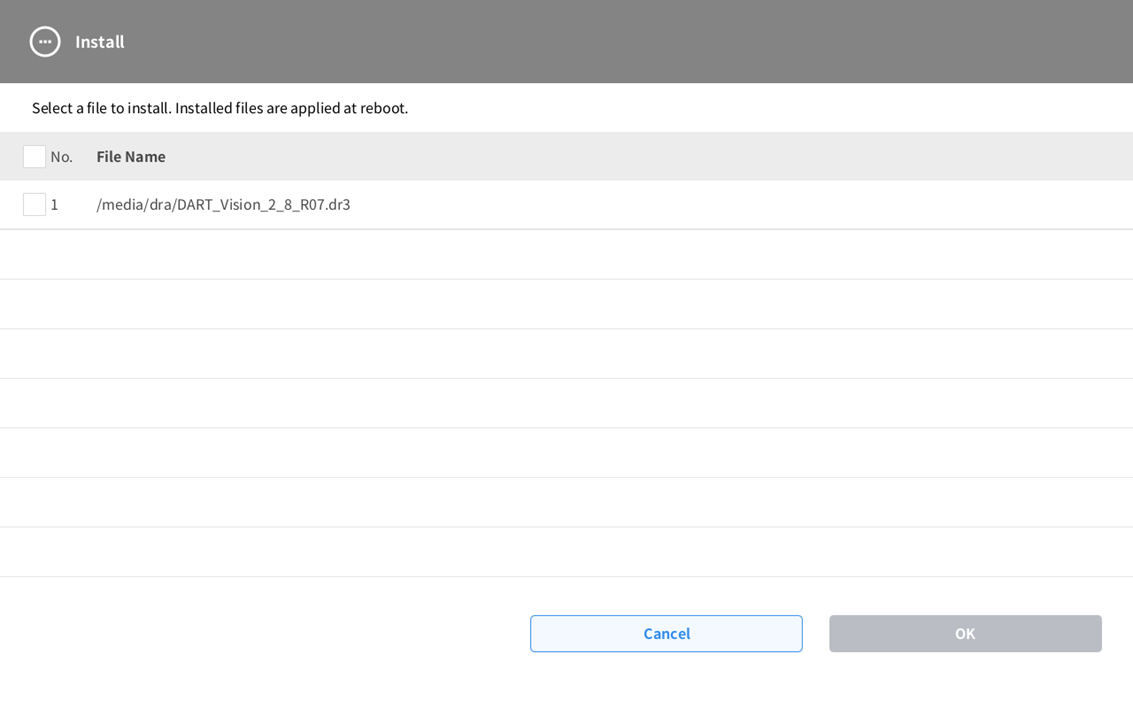
Task: Click the Install title text
Action: click(x=100, y=42)
